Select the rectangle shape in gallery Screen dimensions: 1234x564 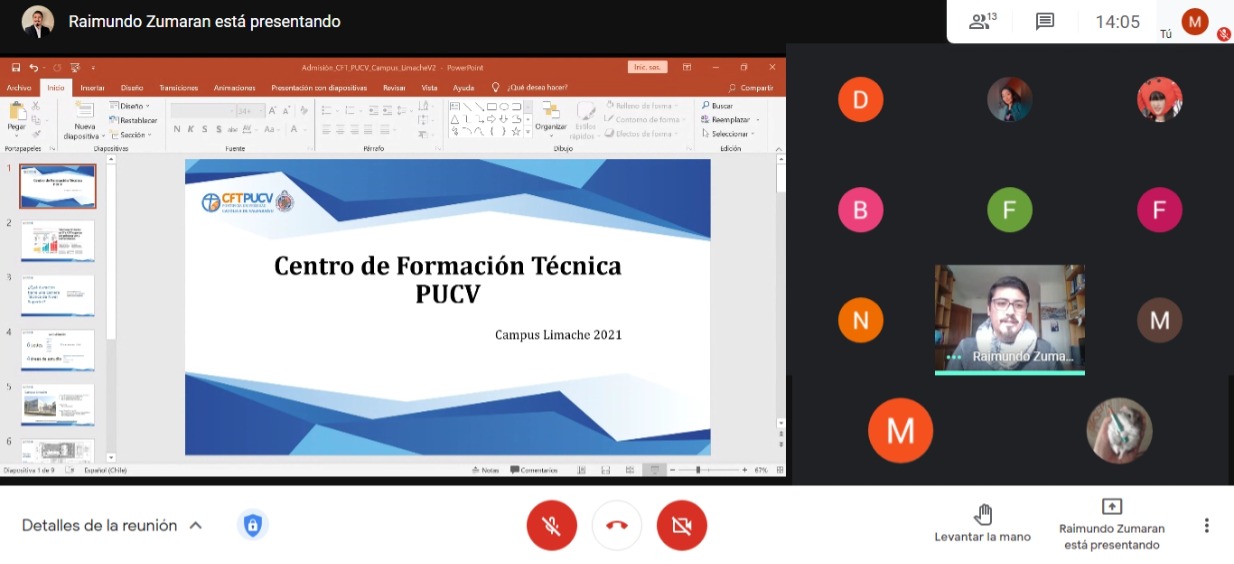[x=491, y=106]
